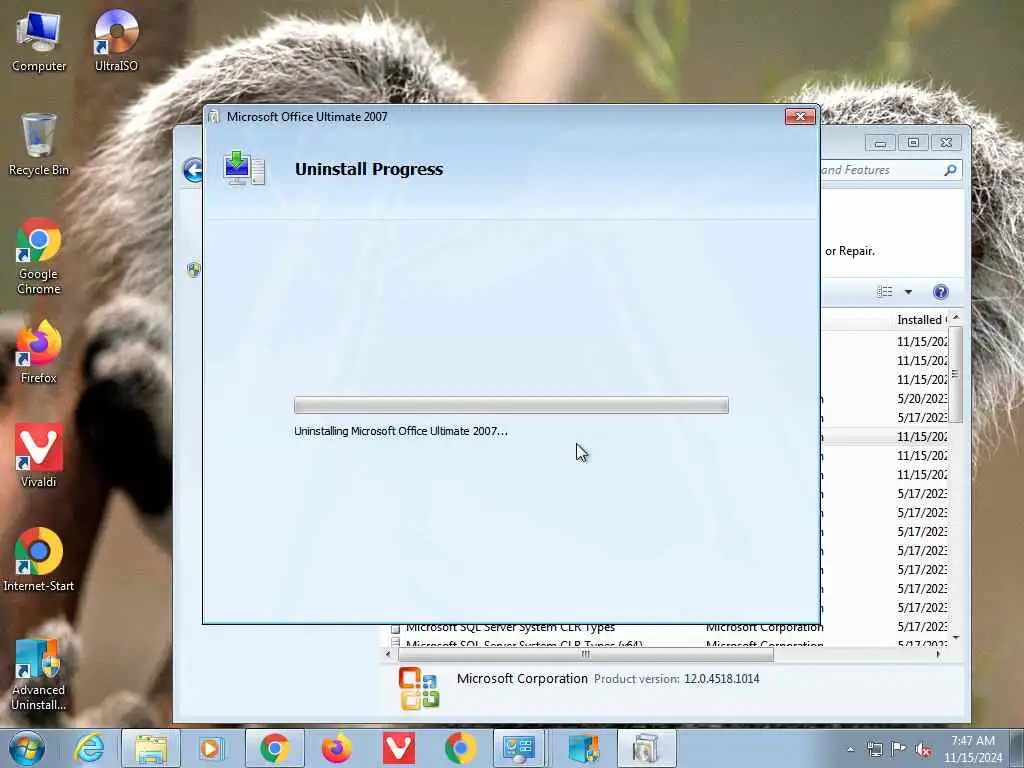Click the "Uninstalling Microsoft Office Ultimate 2007..." status text

pyautogui.click(x=400, y=431)
